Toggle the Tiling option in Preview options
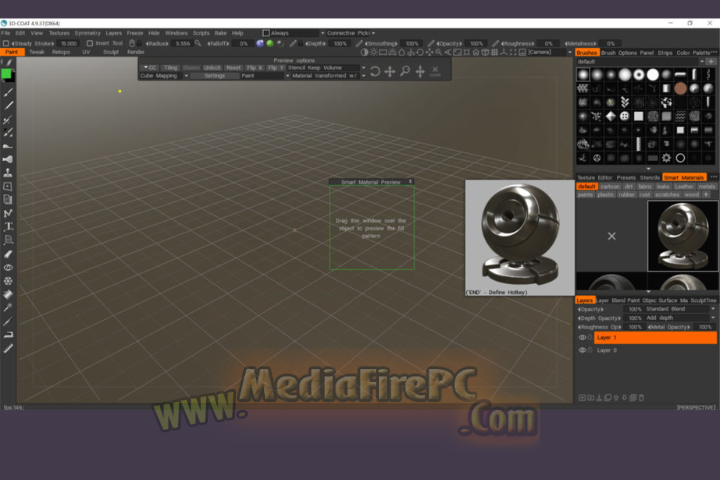The image size is (720, 480). pos(170,68)
